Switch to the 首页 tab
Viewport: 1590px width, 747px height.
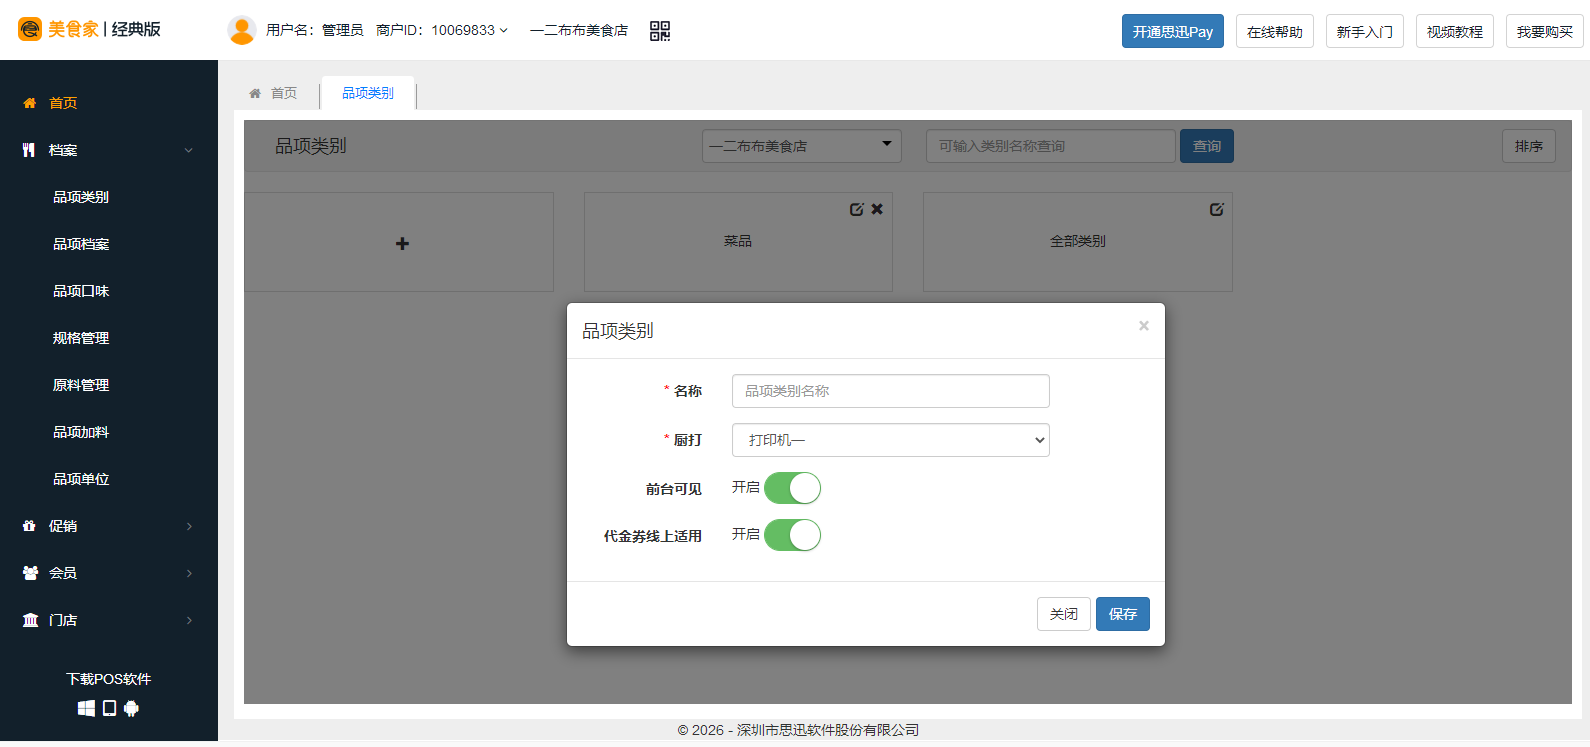pyautogui.click(x=273, y=93)
